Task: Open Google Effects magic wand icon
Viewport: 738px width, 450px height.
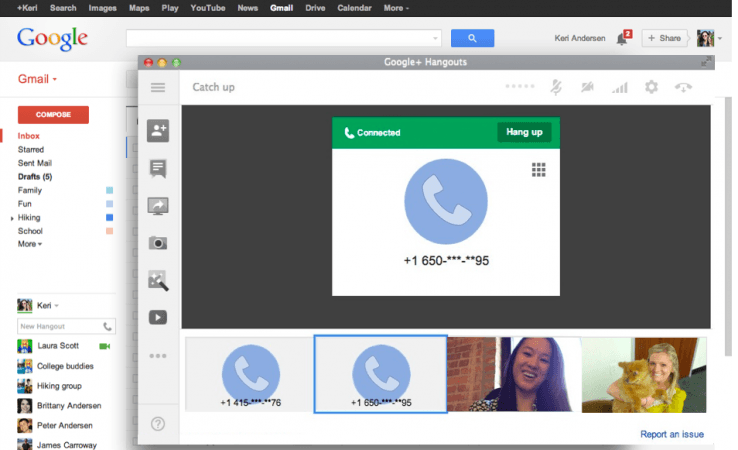Action: pos(158,281)
